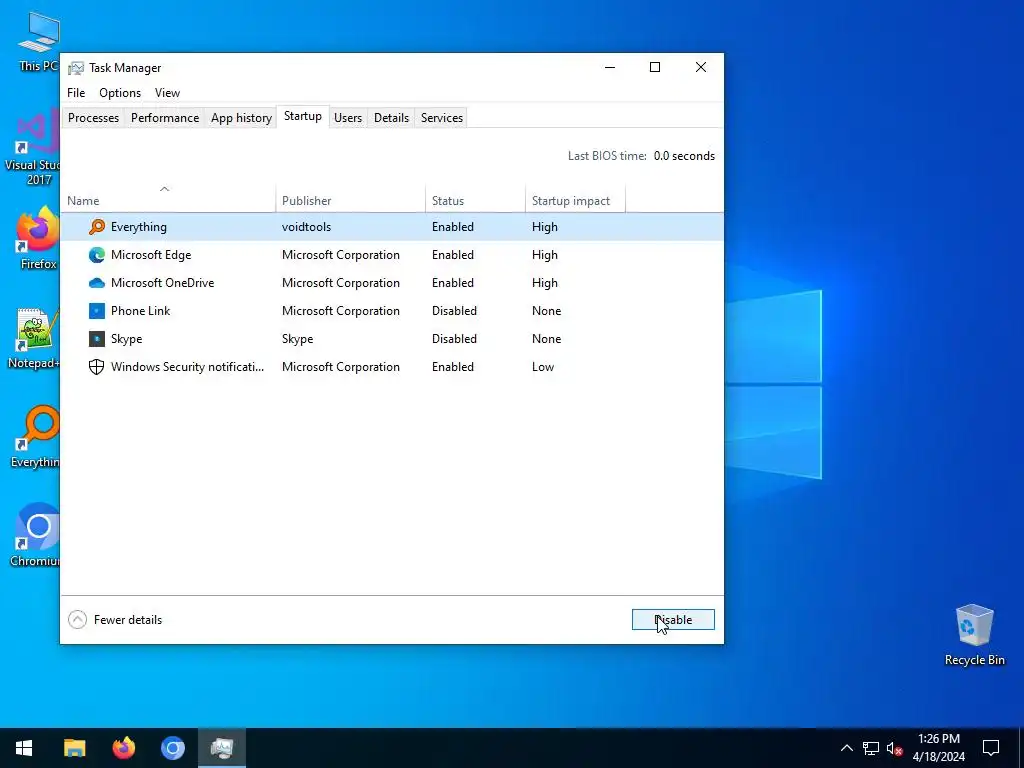Sort by the Startup impact column header
Viewport: 1024px width, 768px height.
(x=575, y=200)
